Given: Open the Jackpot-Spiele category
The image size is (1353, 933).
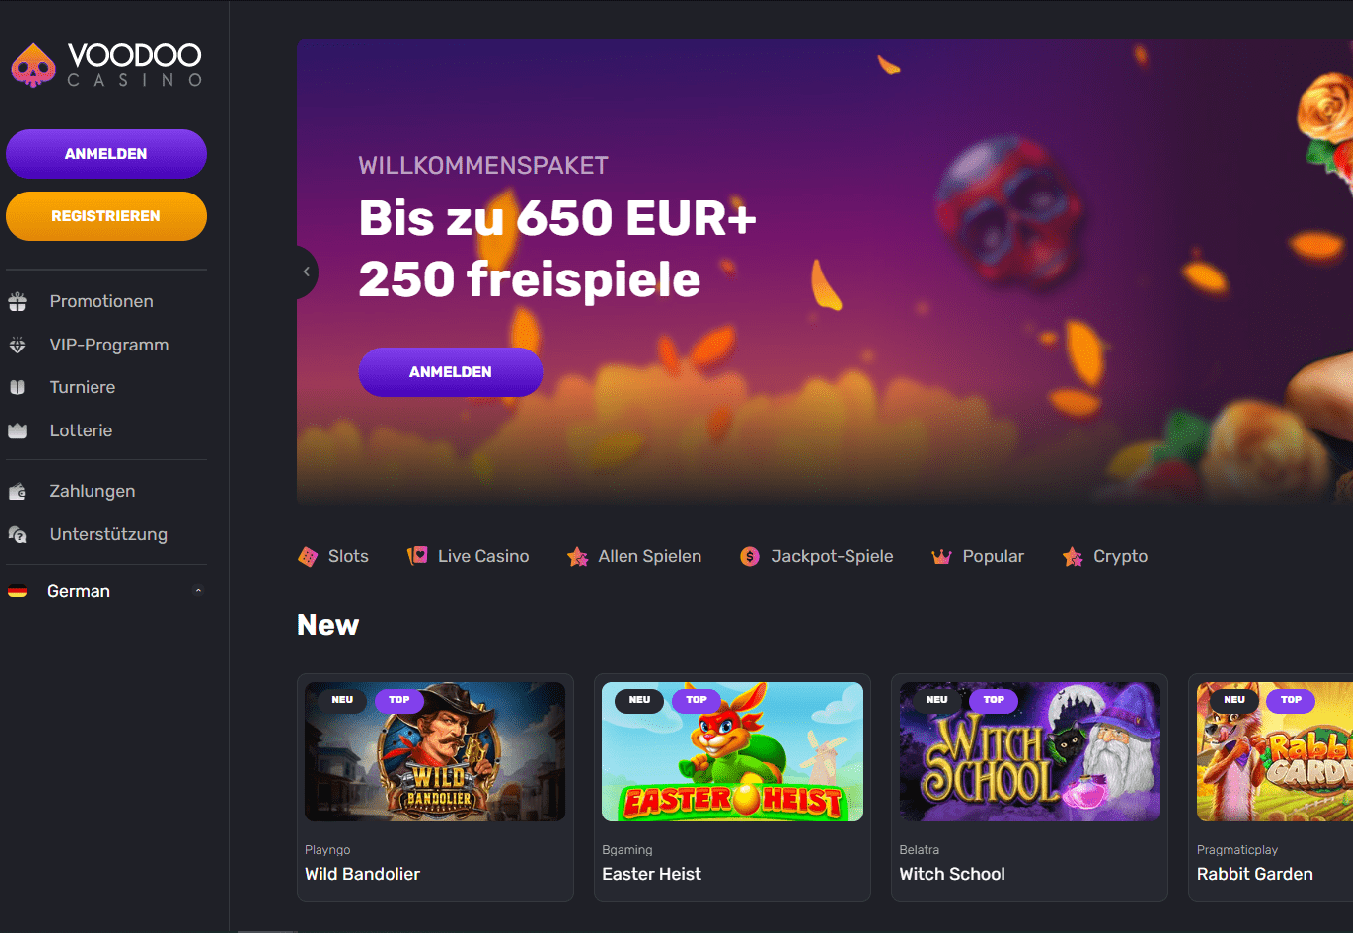Looking at the screenshot, I should pos(817,556).
